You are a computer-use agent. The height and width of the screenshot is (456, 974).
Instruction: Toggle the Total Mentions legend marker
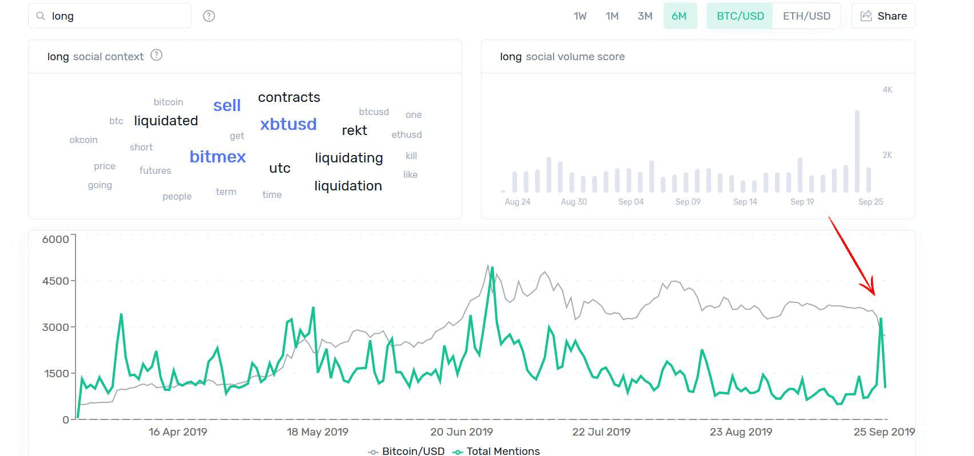coord(458,452)
